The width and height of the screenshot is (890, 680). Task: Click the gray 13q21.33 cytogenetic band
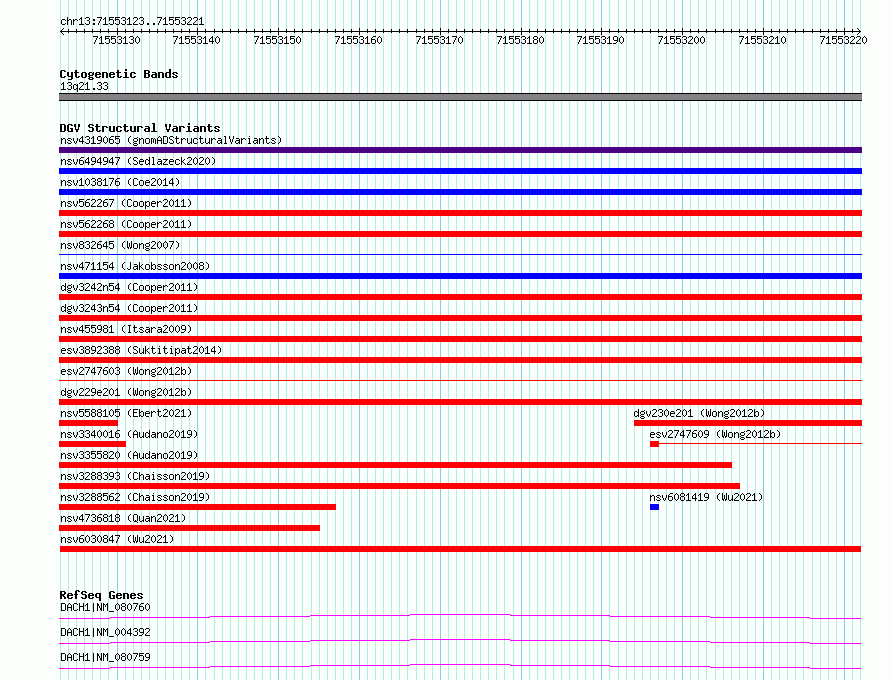(460, 97)
